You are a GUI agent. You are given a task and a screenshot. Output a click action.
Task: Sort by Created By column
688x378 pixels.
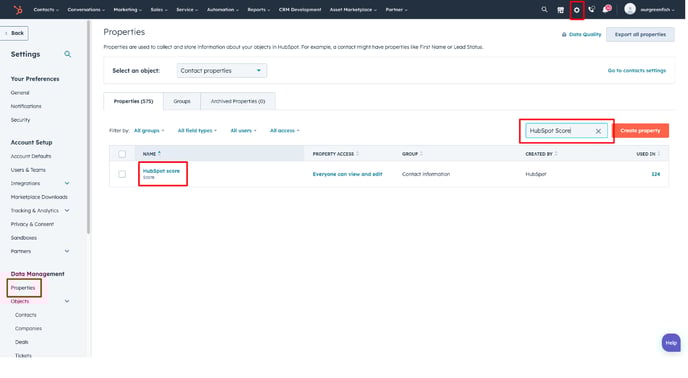(x=556, y=154)
